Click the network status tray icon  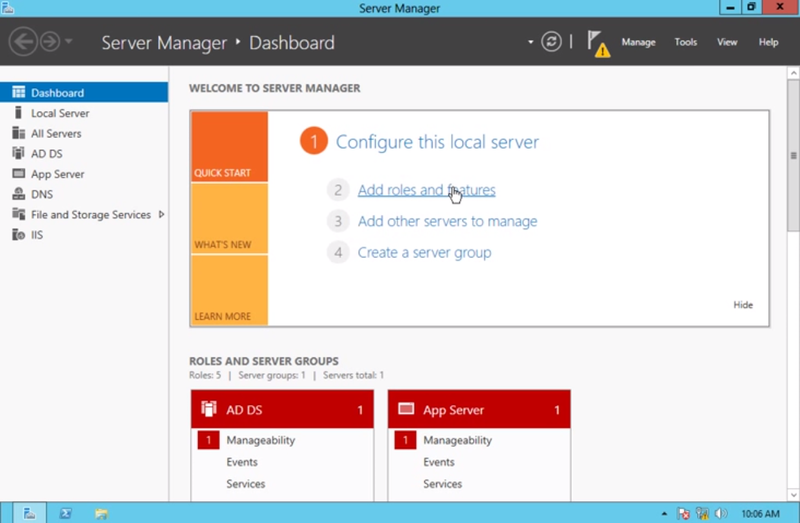click(x=703, y=514)
